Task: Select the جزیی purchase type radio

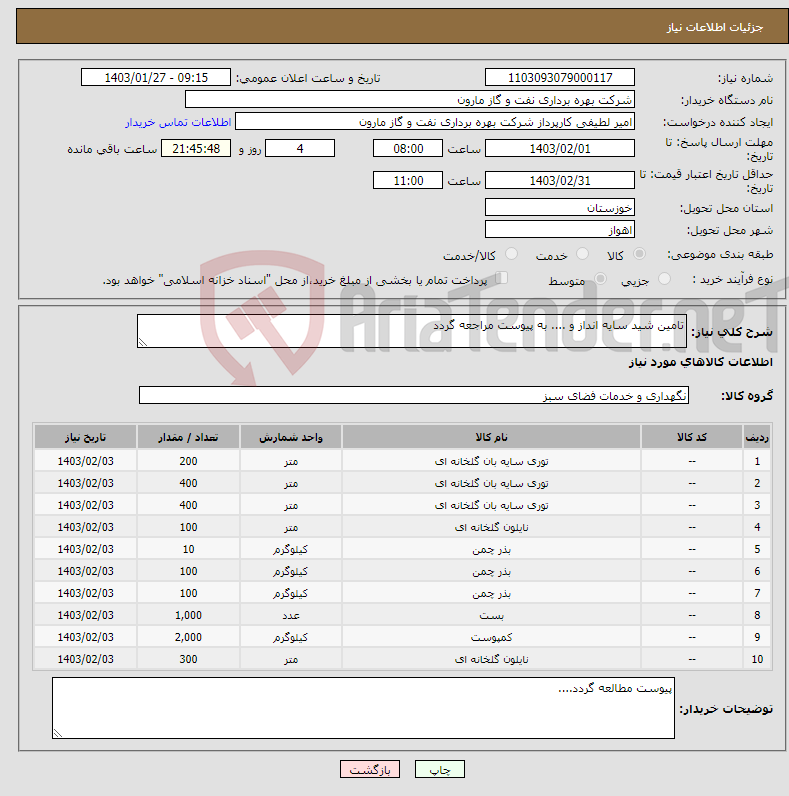Action: [x=664, y=279]
